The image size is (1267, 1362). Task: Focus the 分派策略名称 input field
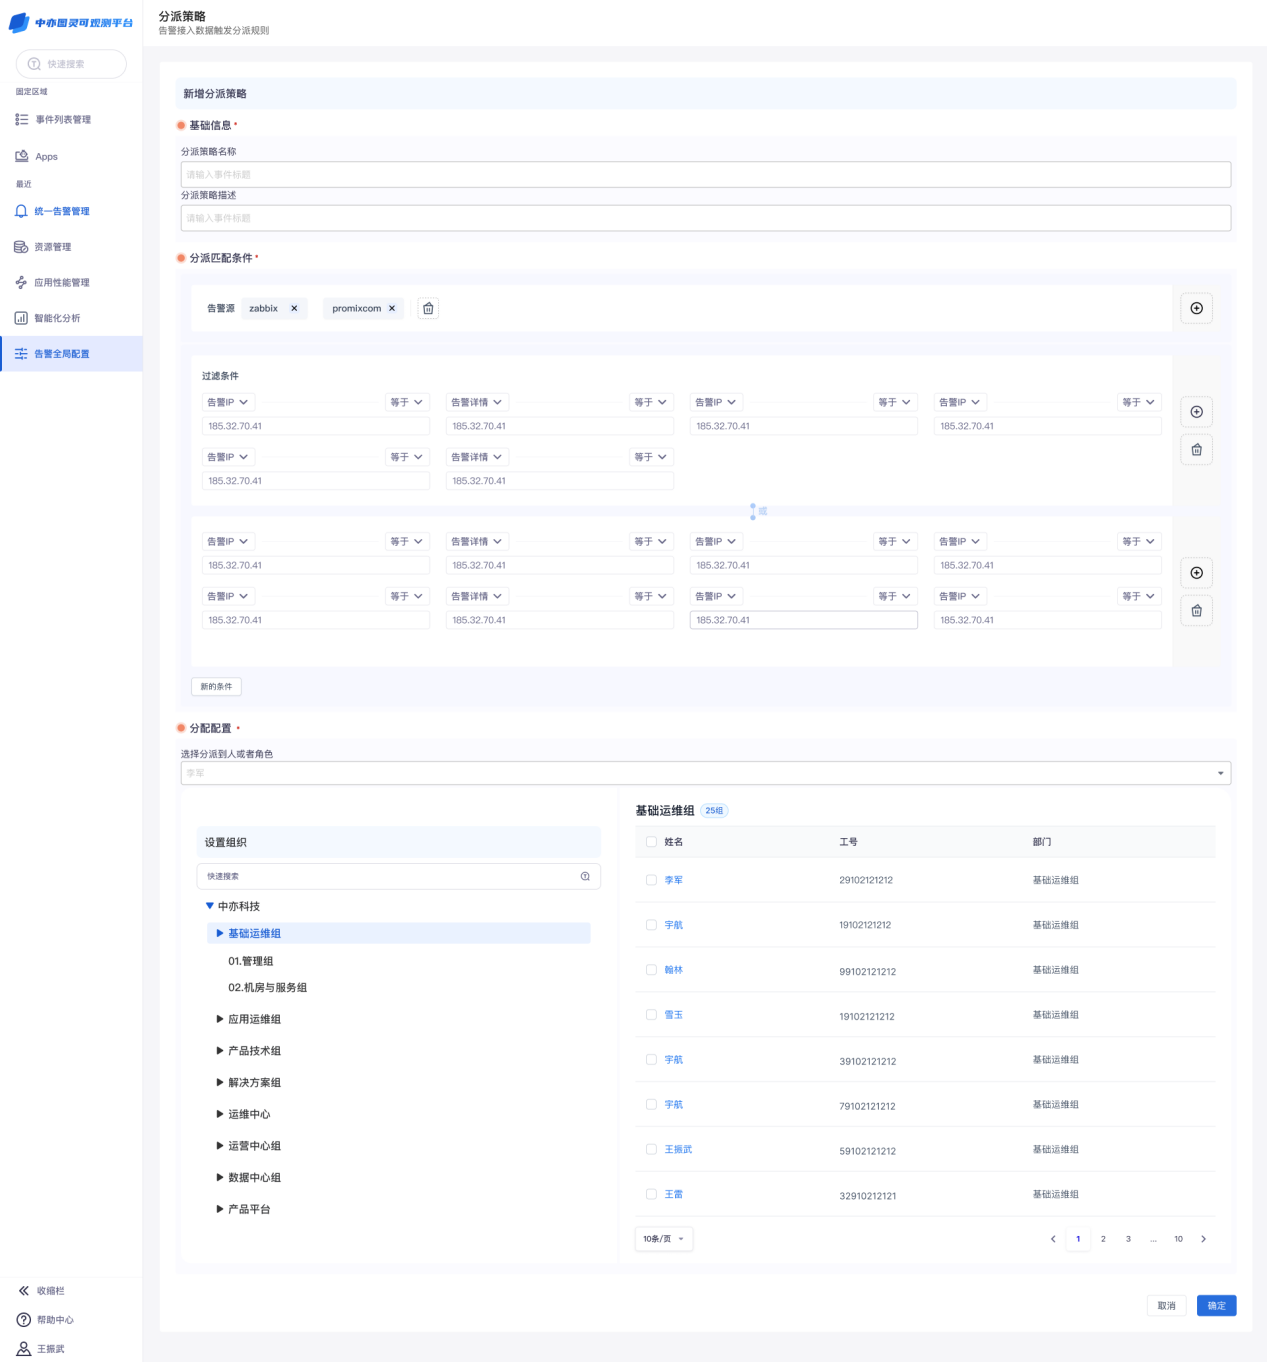[x=705, y=174]
